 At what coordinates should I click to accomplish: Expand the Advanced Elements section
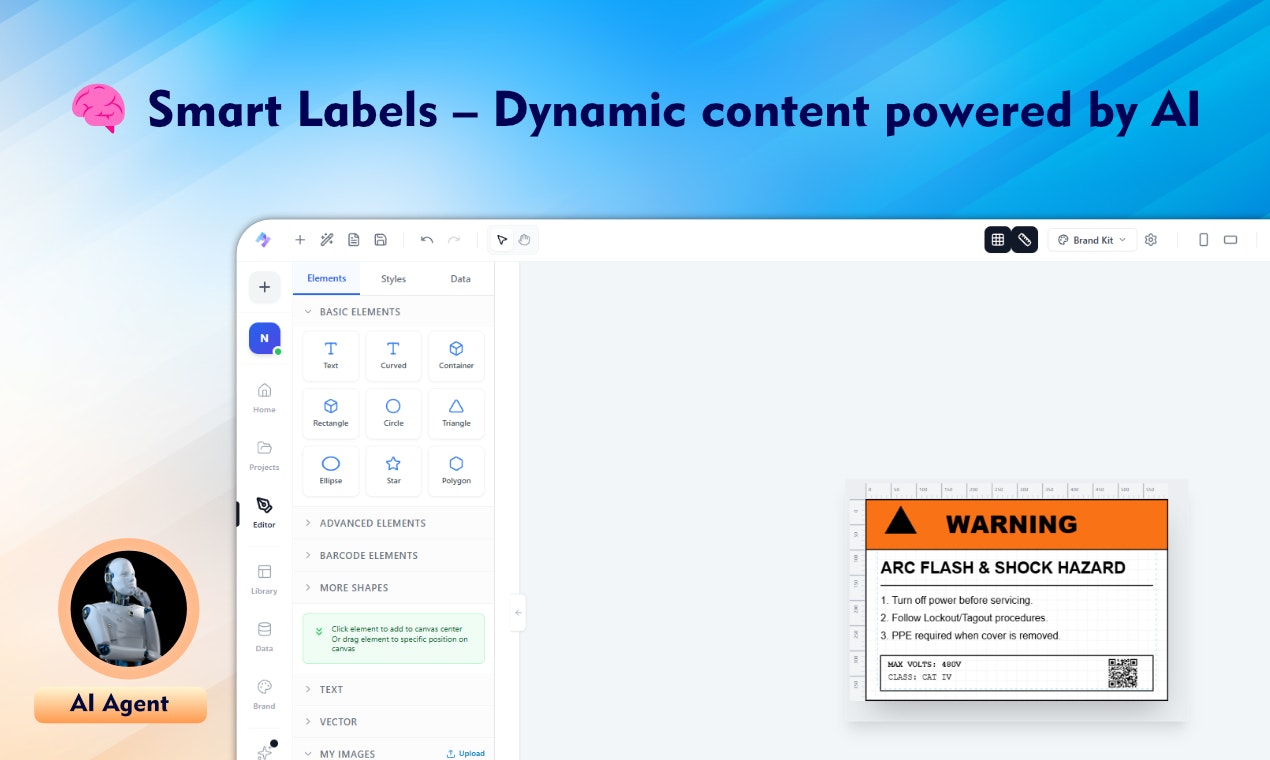pyautogui.click(x=394, y=523)
